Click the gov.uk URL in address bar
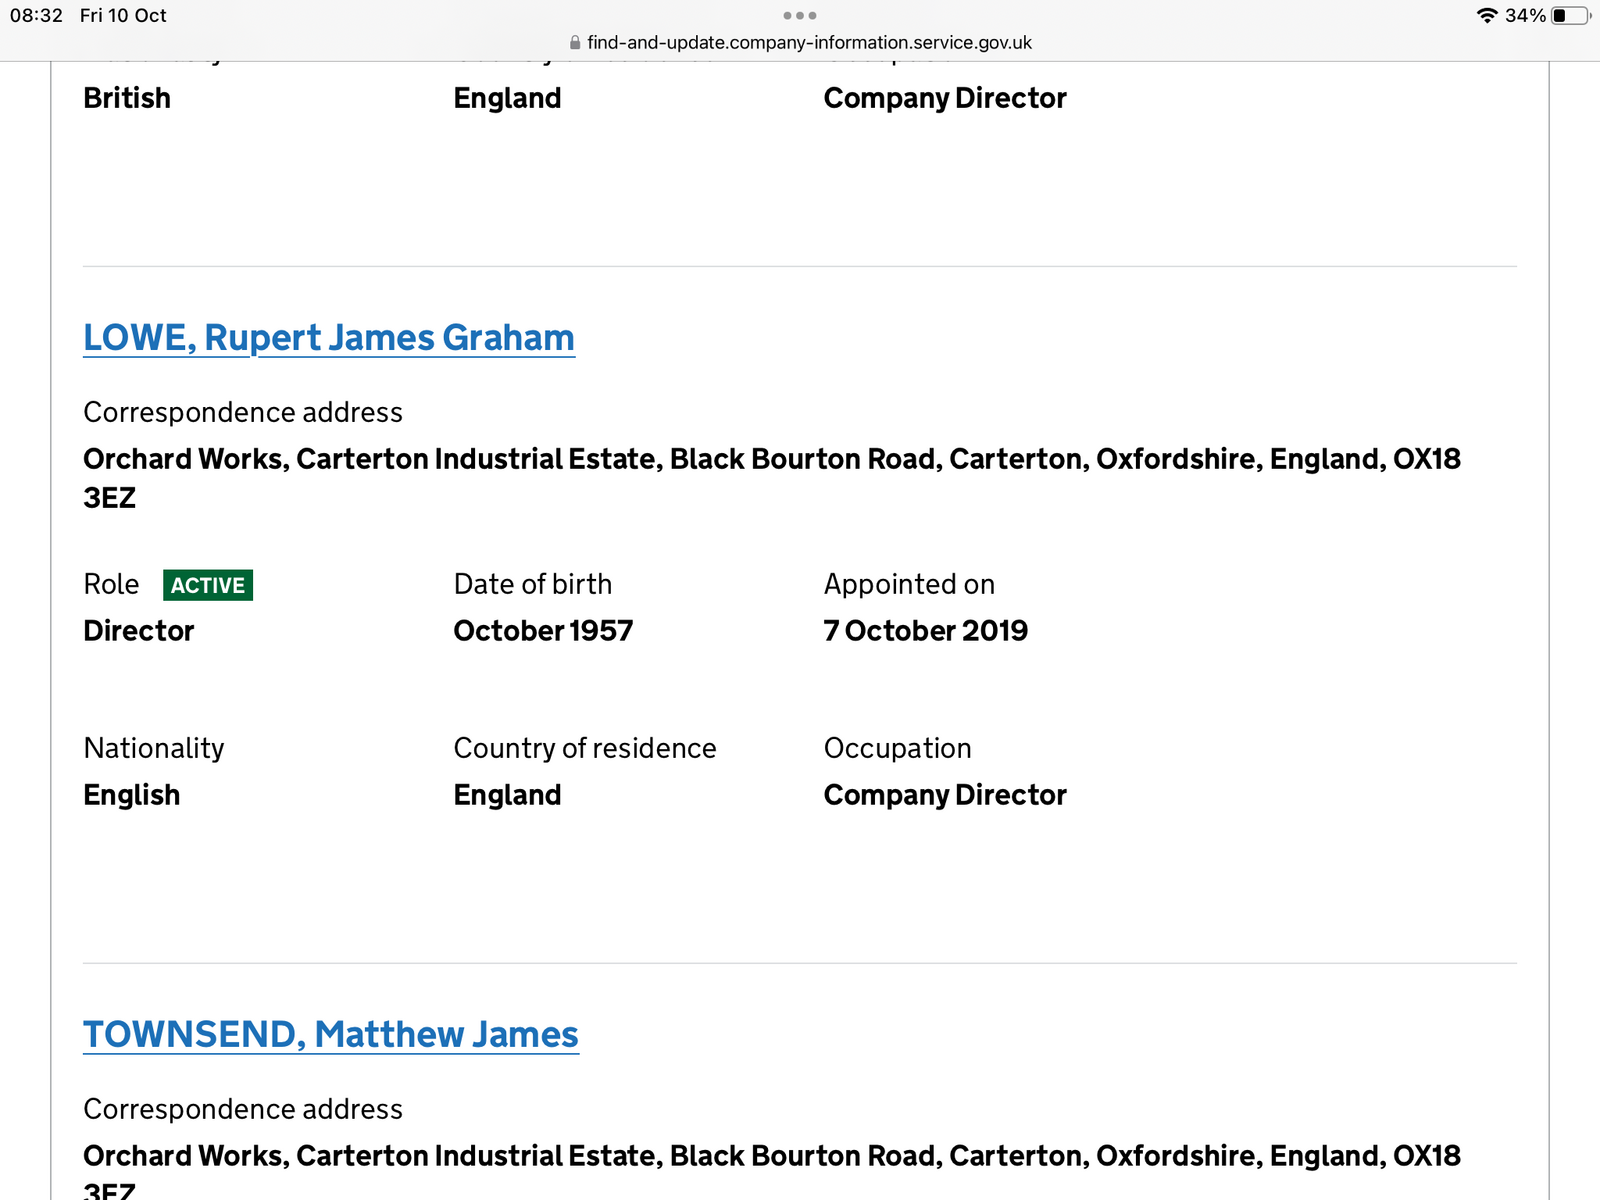The height and width of the screenshot is (1200, 1600). pyautogui.click(x=809, y=43)
